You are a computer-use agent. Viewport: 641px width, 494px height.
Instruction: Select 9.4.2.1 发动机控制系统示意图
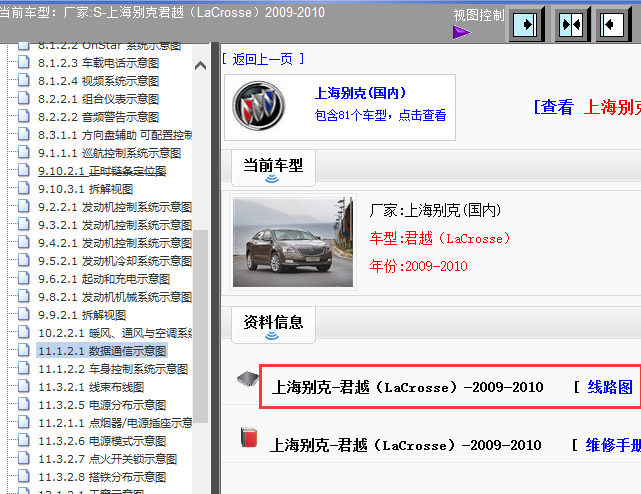pos(115,243)
